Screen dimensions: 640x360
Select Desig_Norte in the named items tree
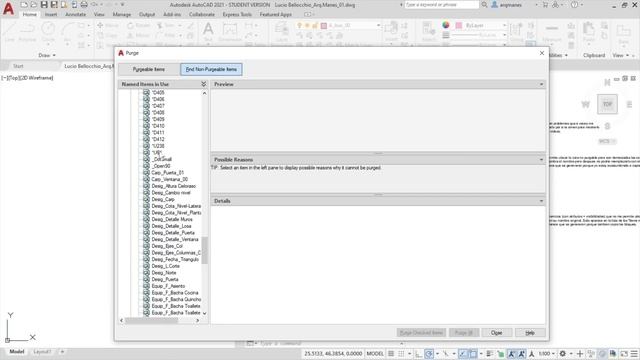164,273
